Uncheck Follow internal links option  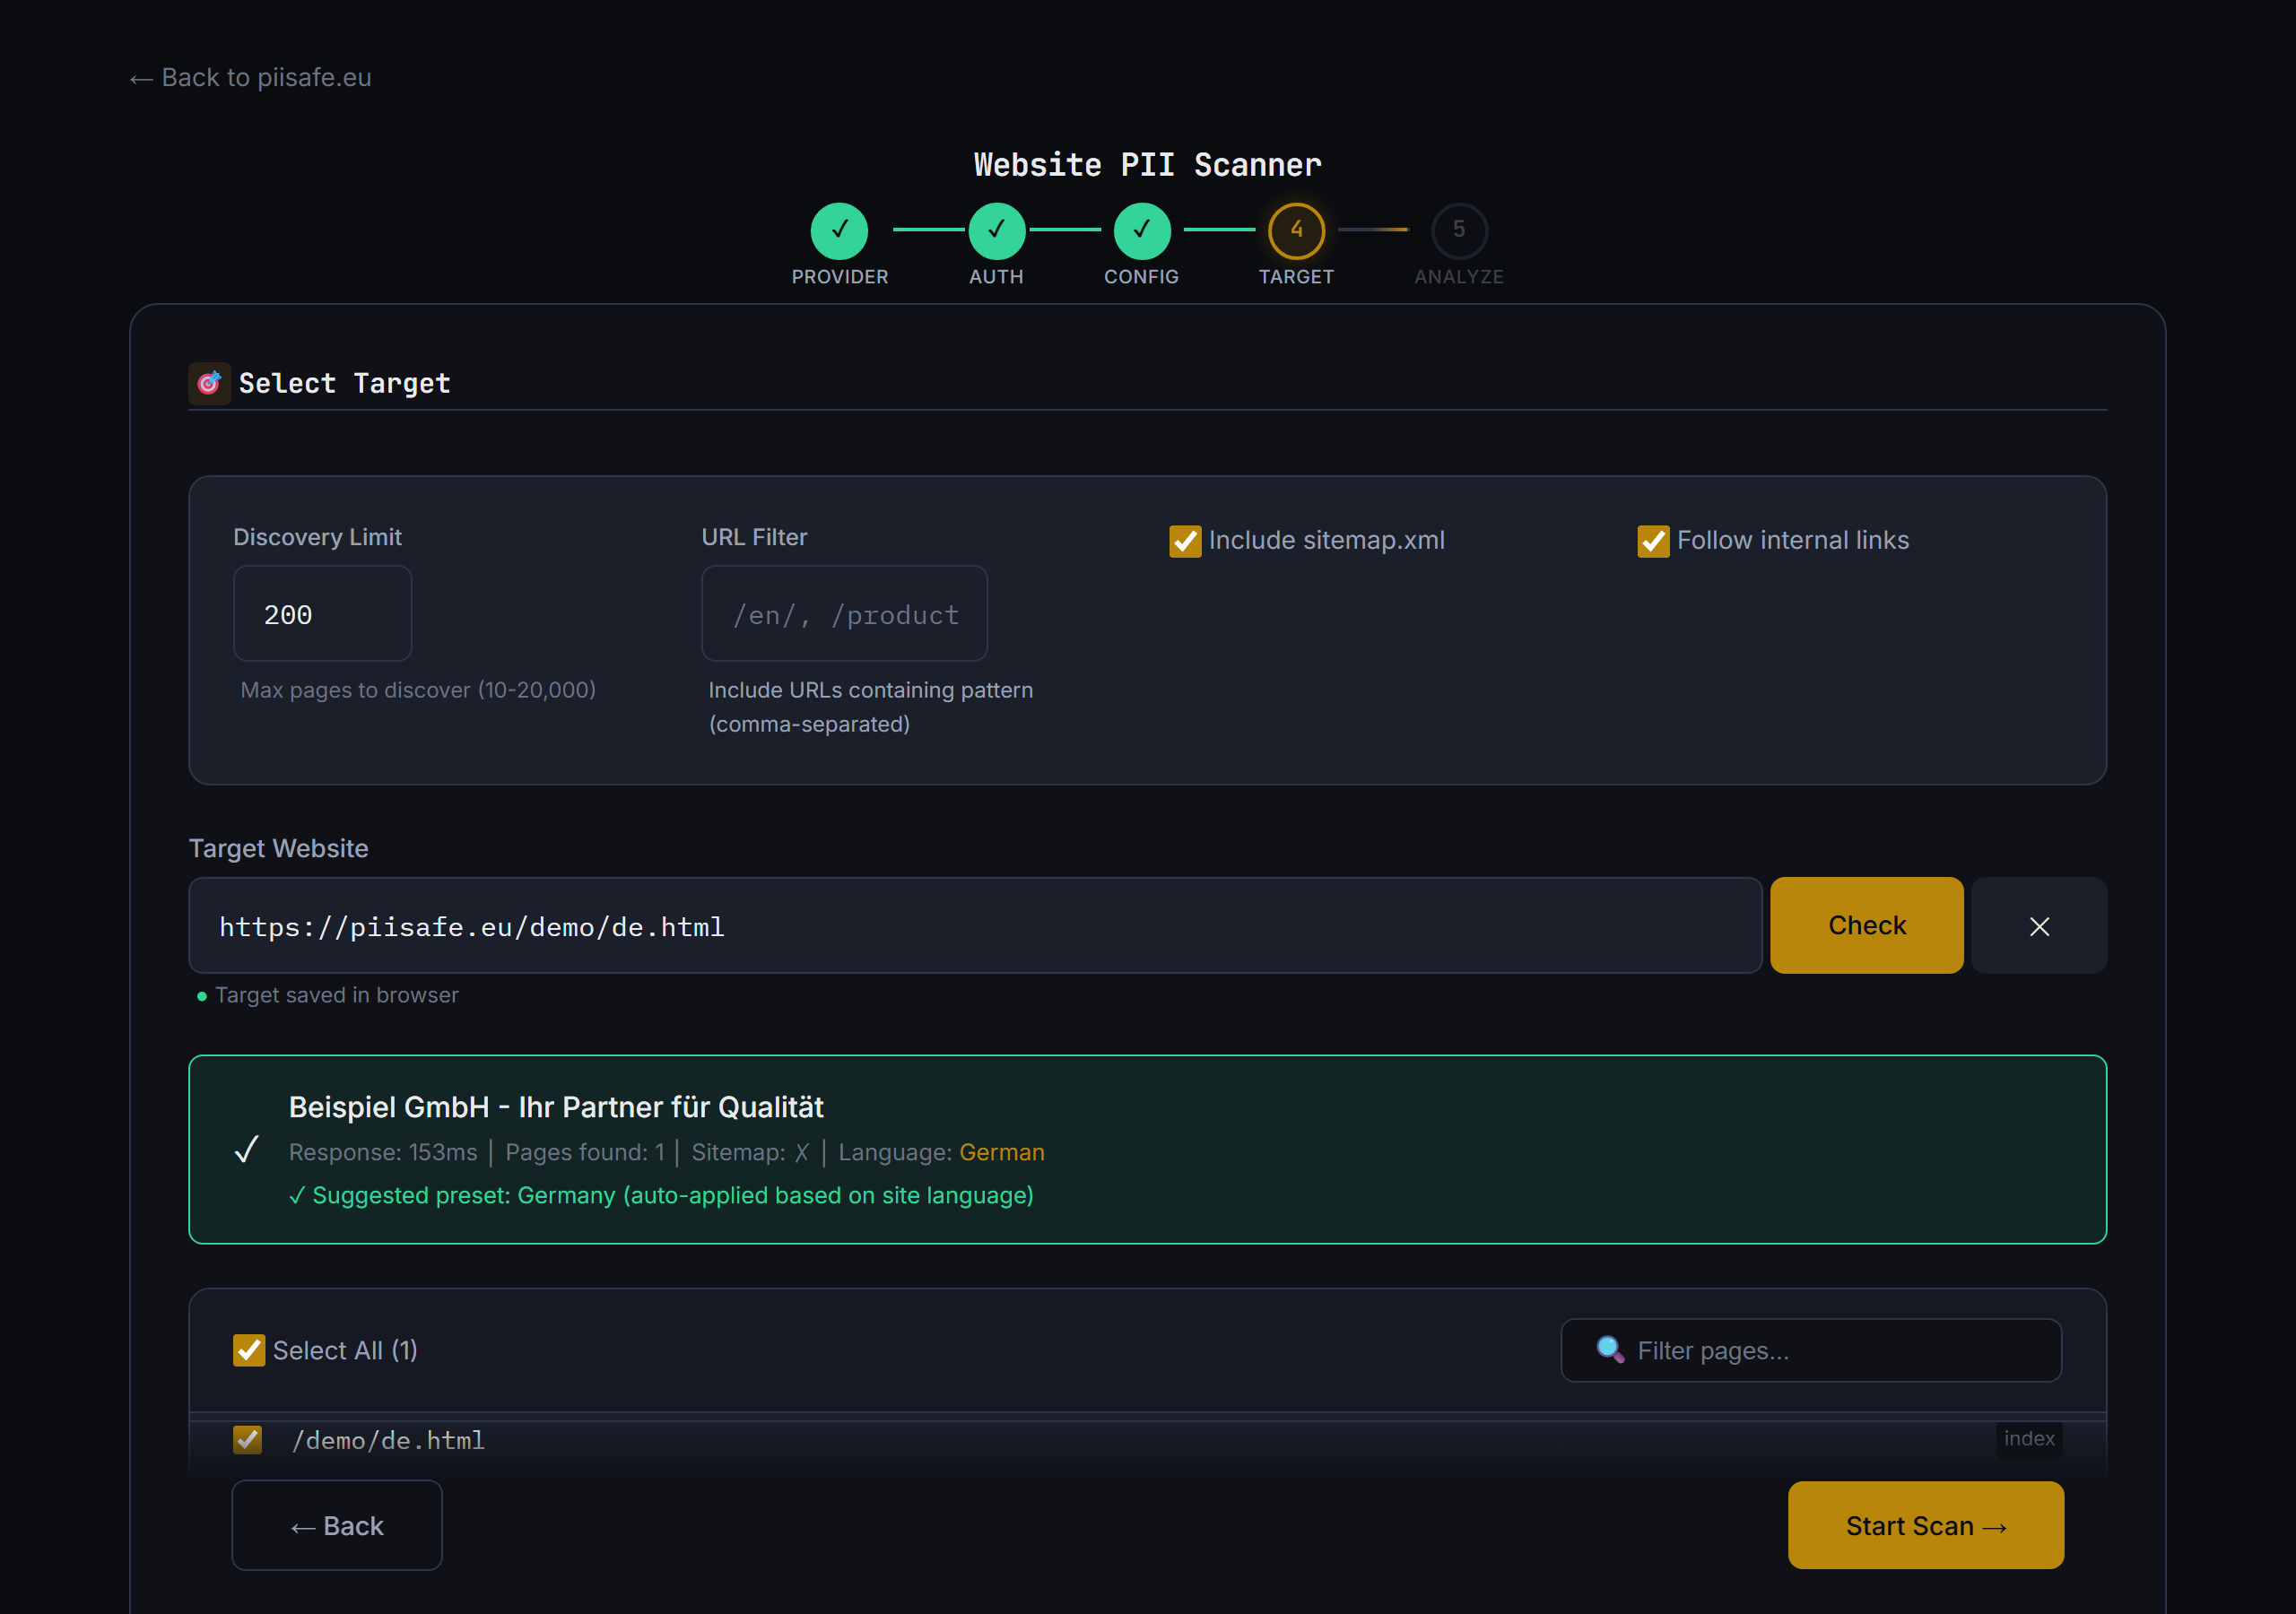click(x=1653, y=541)
